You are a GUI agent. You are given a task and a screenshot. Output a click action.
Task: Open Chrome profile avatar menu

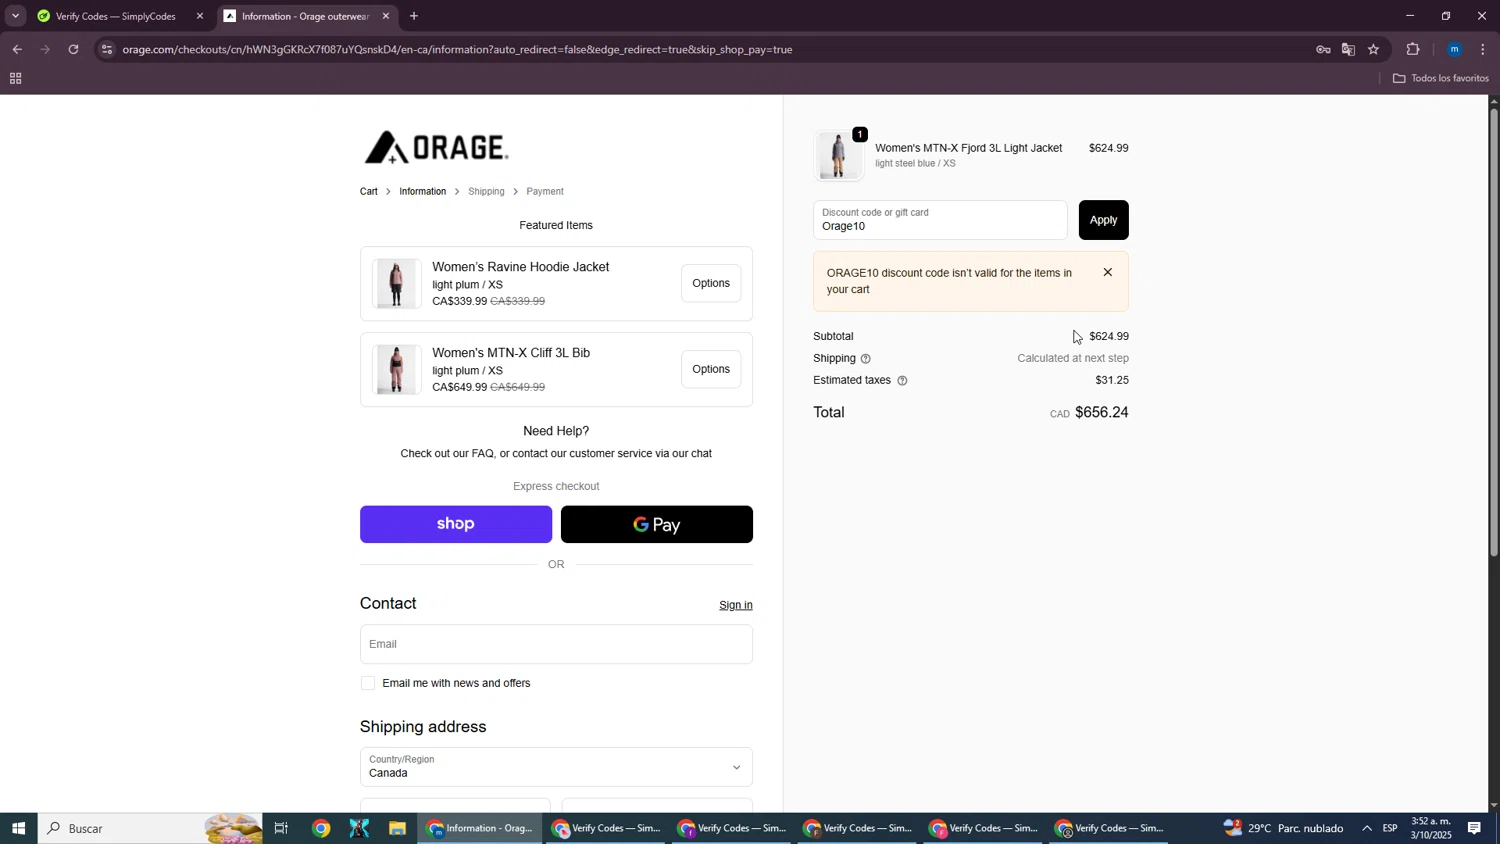[x=1455, y=49]
